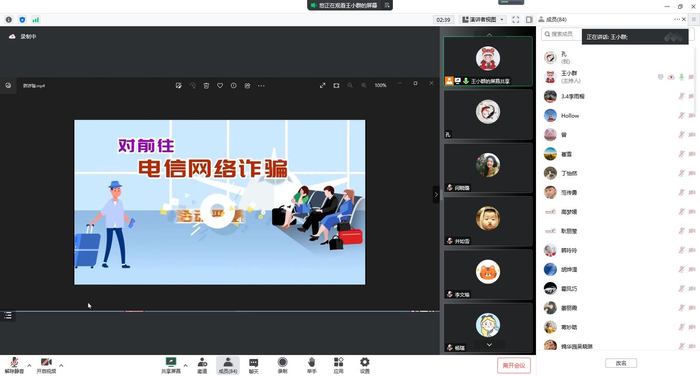
Task: Click the 成员(84) panel title
Action: pos(556,19)
